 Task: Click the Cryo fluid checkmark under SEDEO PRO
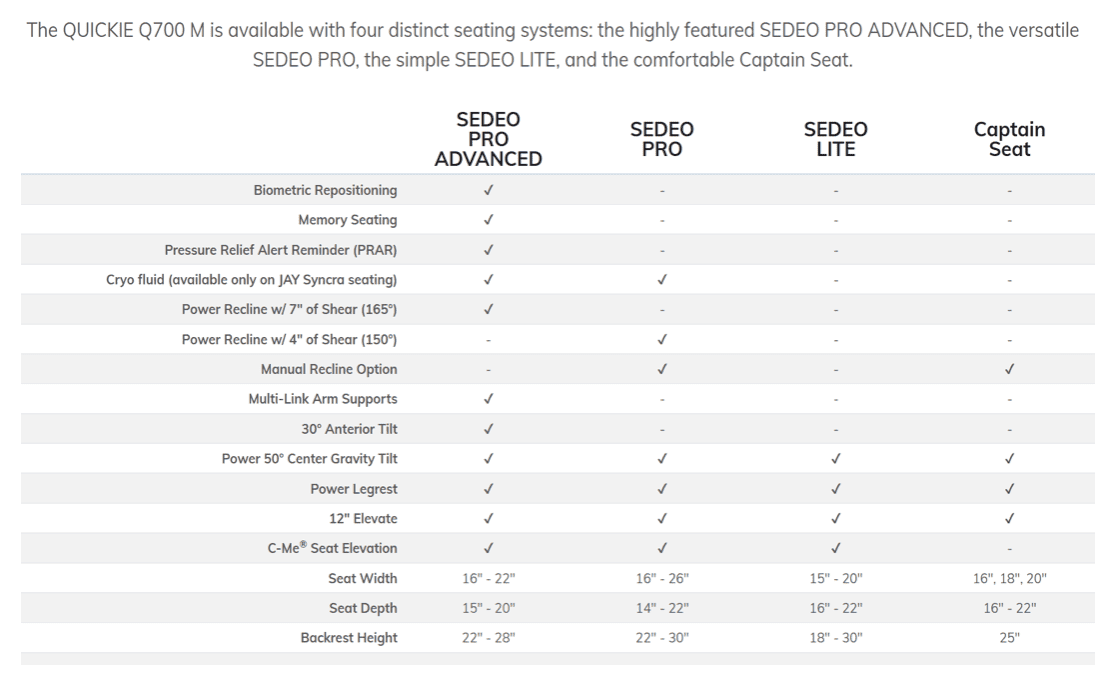[x=662, y=280]
